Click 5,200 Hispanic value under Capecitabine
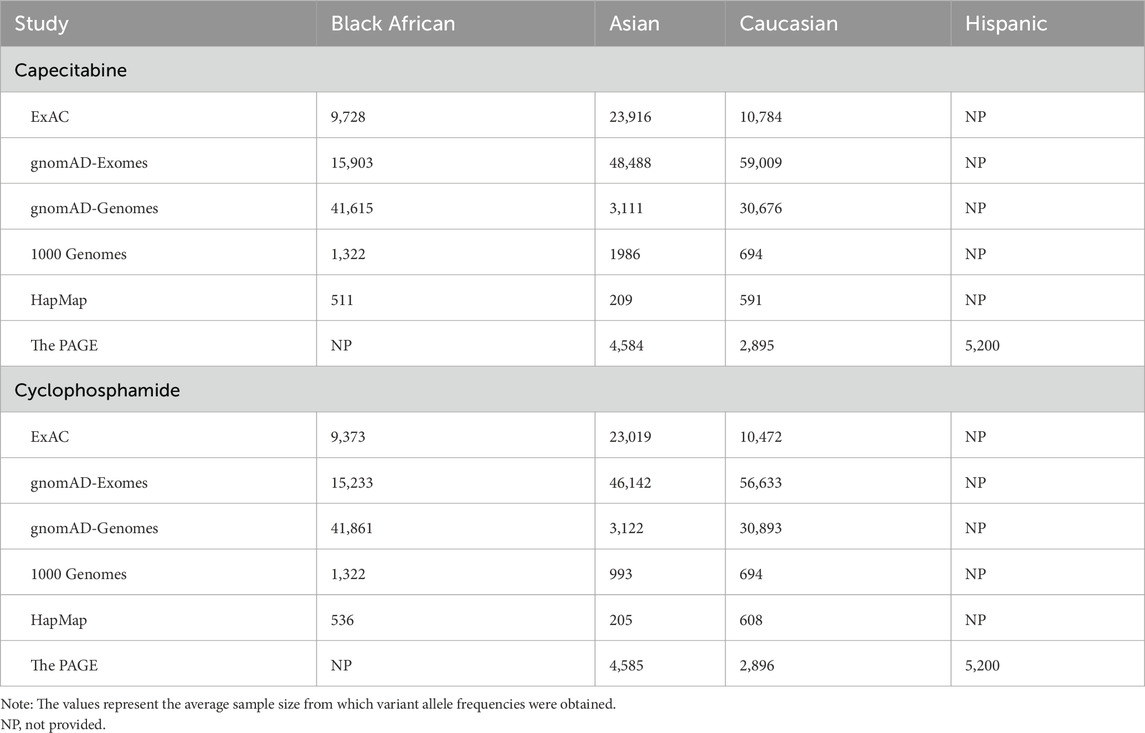Image resolution: width=1145 pixels, height=733 pixels. (982, 345)
